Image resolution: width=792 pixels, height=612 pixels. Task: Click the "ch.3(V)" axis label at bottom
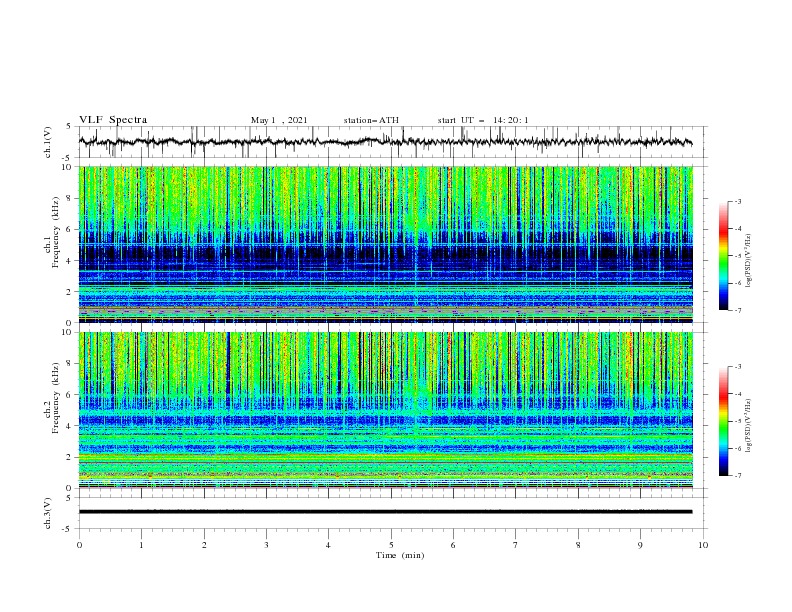[48, 513]
